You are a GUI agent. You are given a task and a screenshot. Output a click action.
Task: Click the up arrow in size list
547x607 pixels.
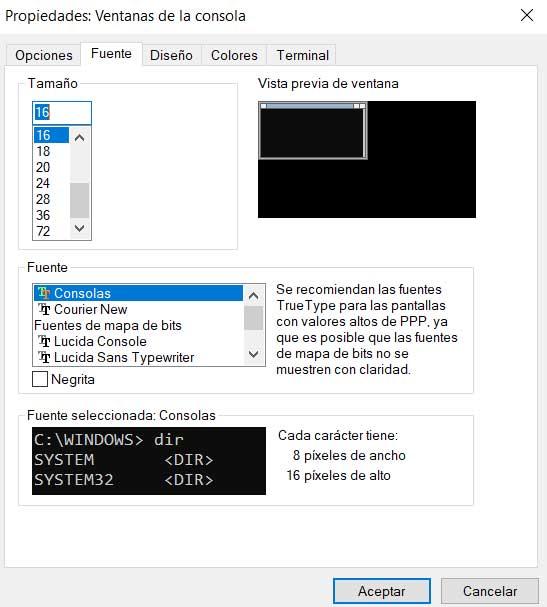point(79,137)
